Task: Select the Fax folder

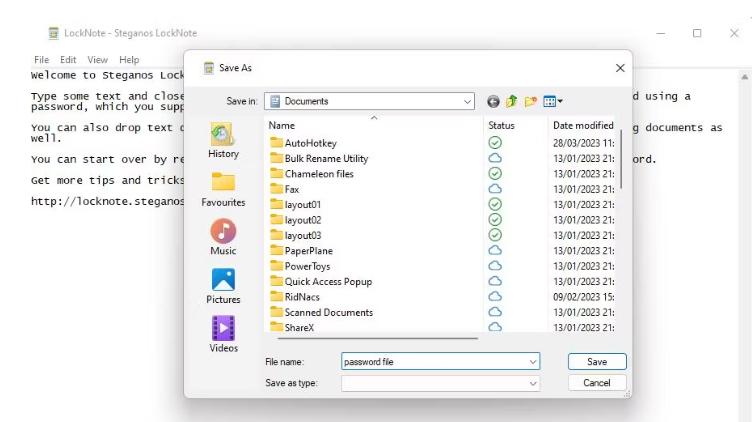Action: coord(284,189)
